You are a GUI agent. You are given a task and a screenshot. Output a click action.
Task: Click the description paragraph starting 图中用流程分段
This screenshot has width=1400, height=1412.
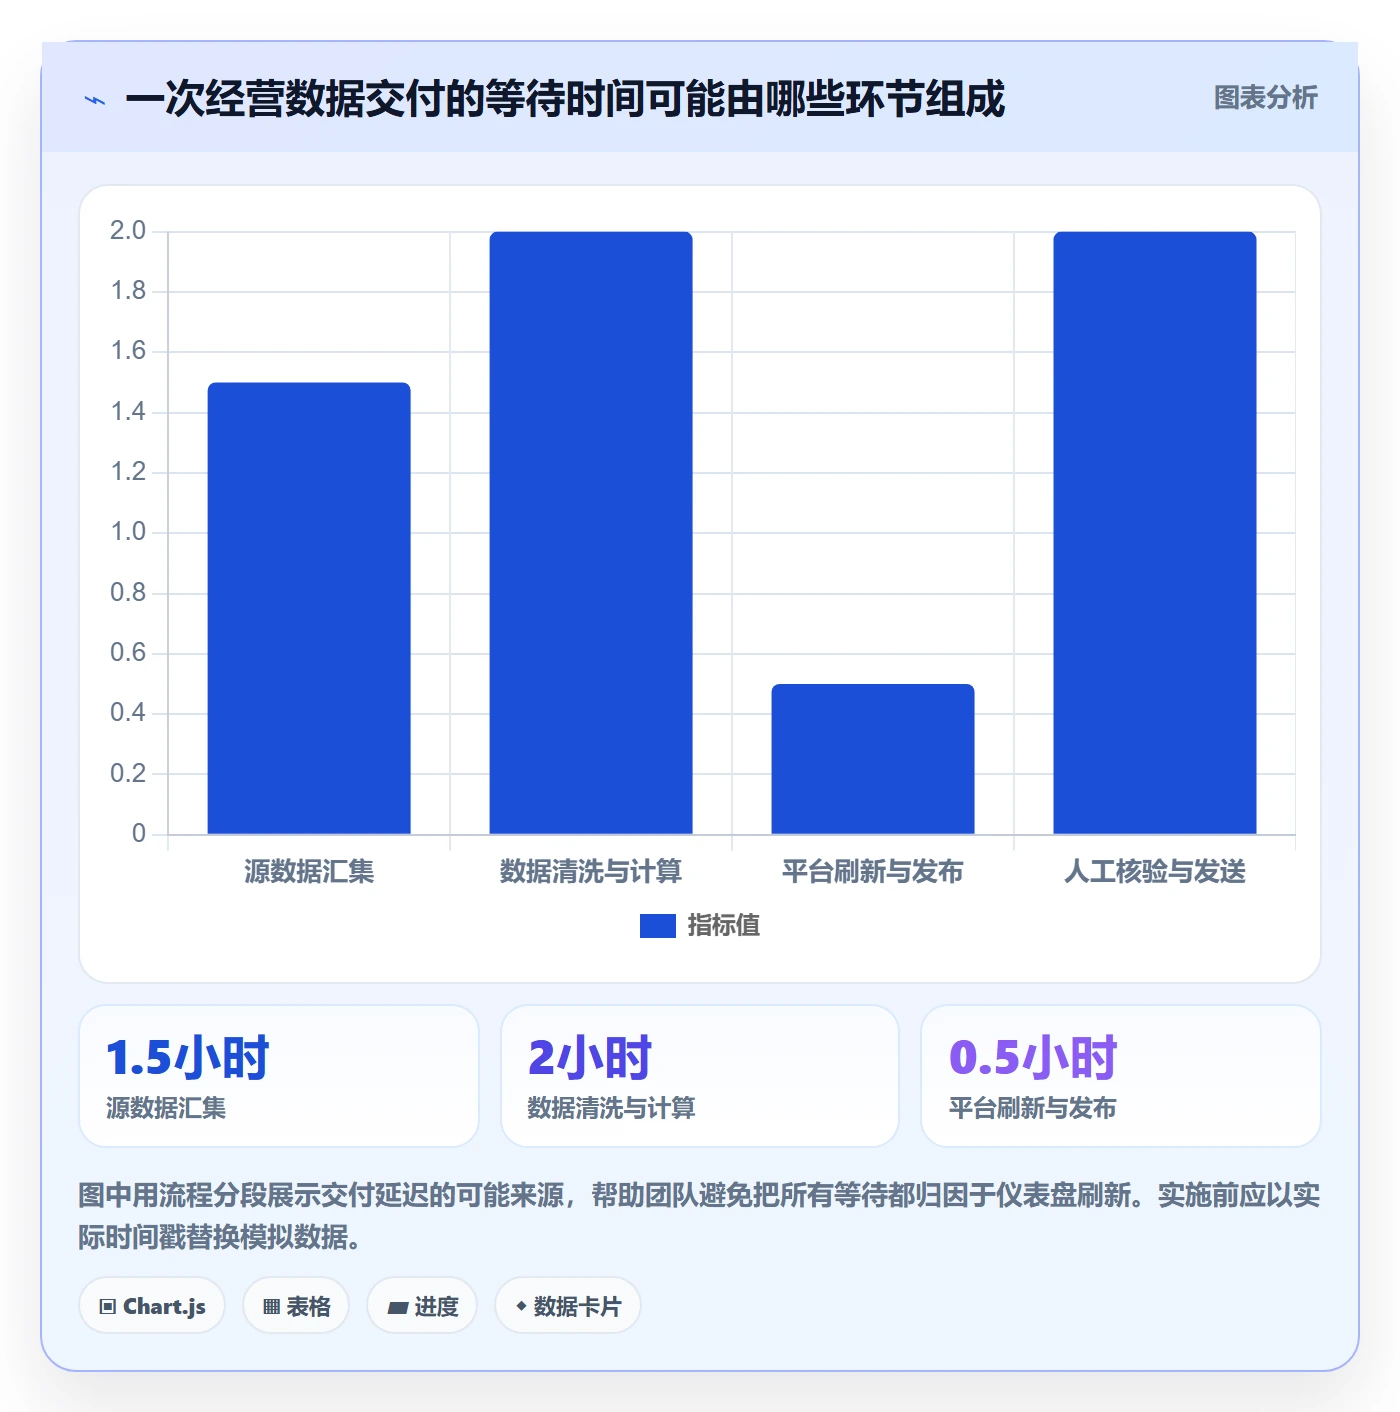[700, 1216]
